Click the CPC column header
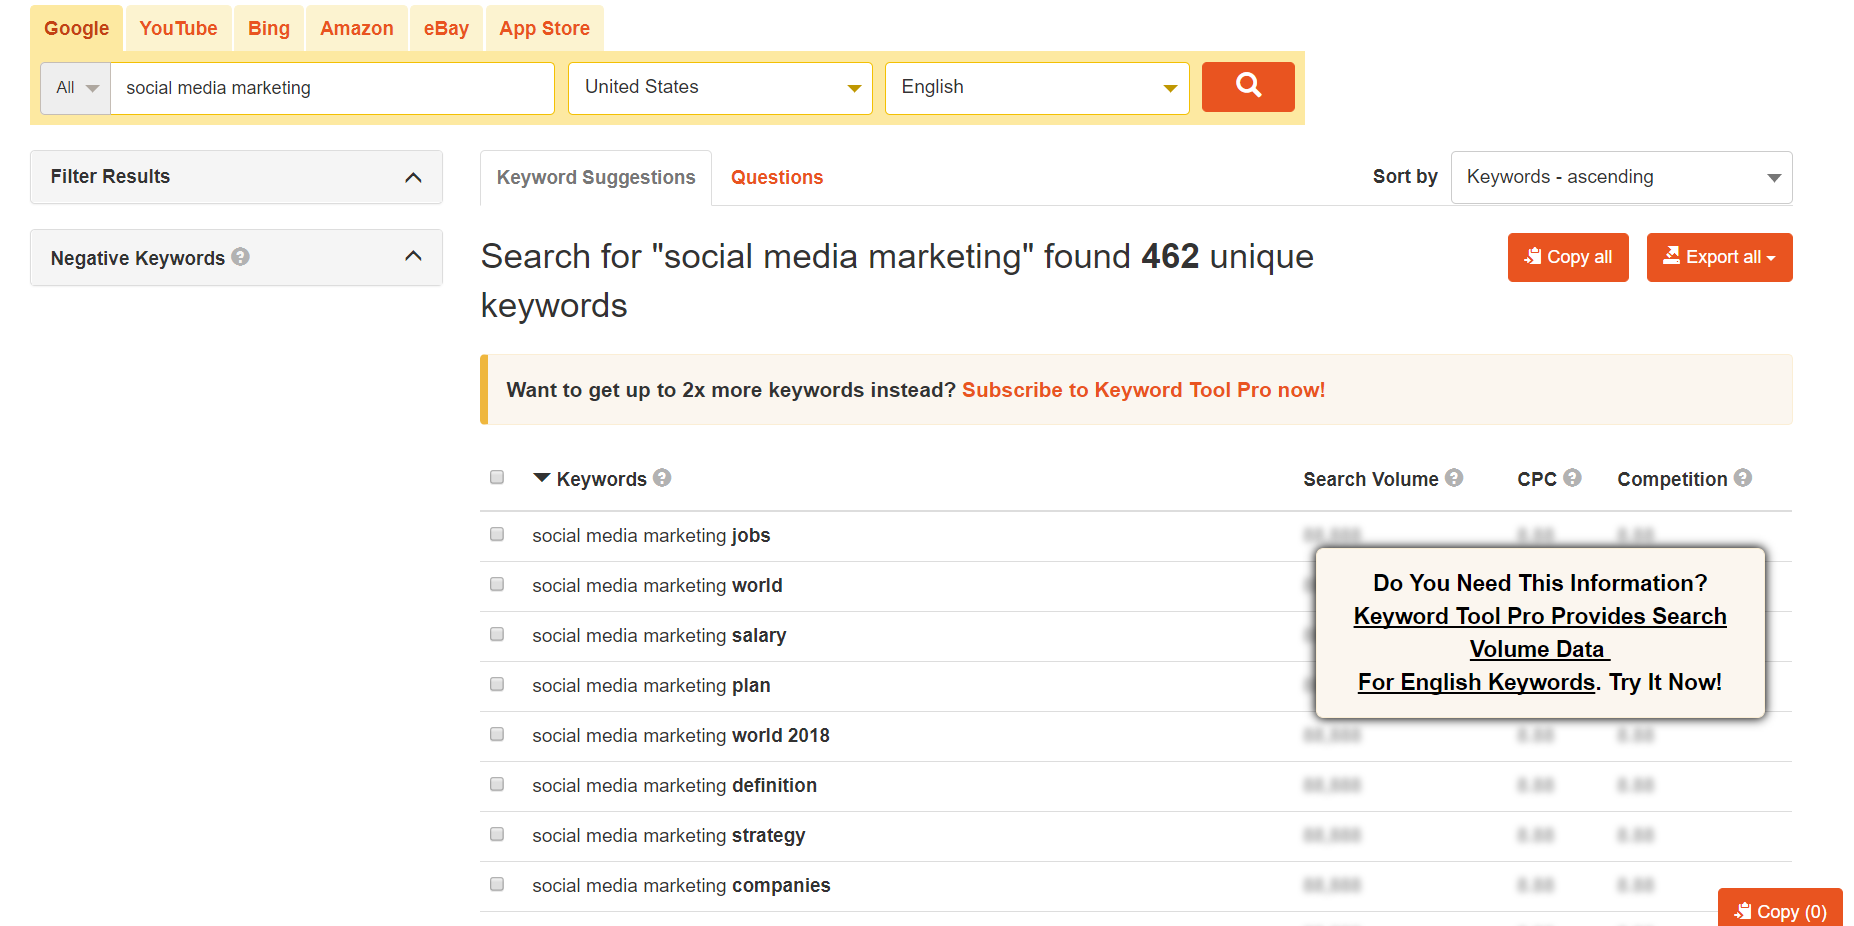1854x926 pixels. [x=1537, y=479]
